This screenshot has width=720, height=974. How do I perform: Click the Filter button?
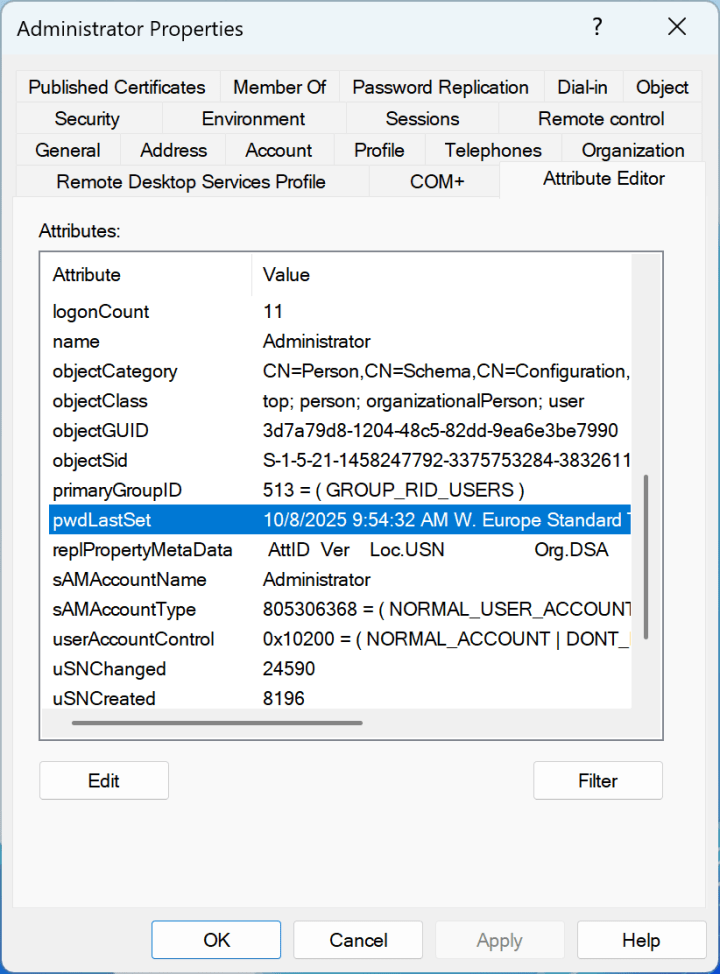(x=597, y=780)
